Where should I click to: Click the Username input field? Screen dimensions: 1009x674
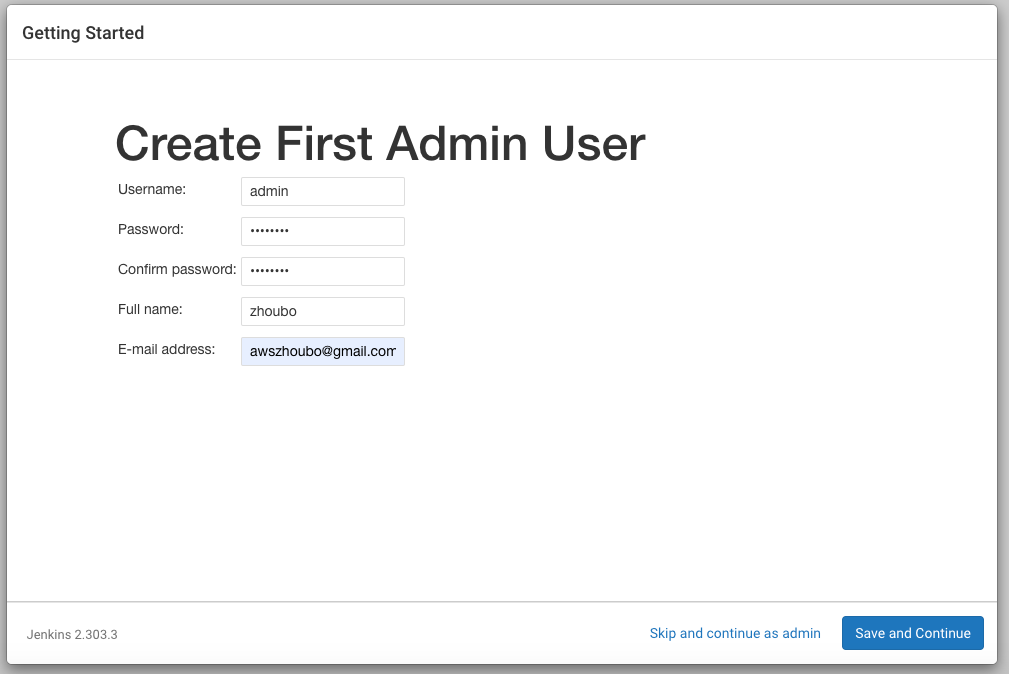322,191
